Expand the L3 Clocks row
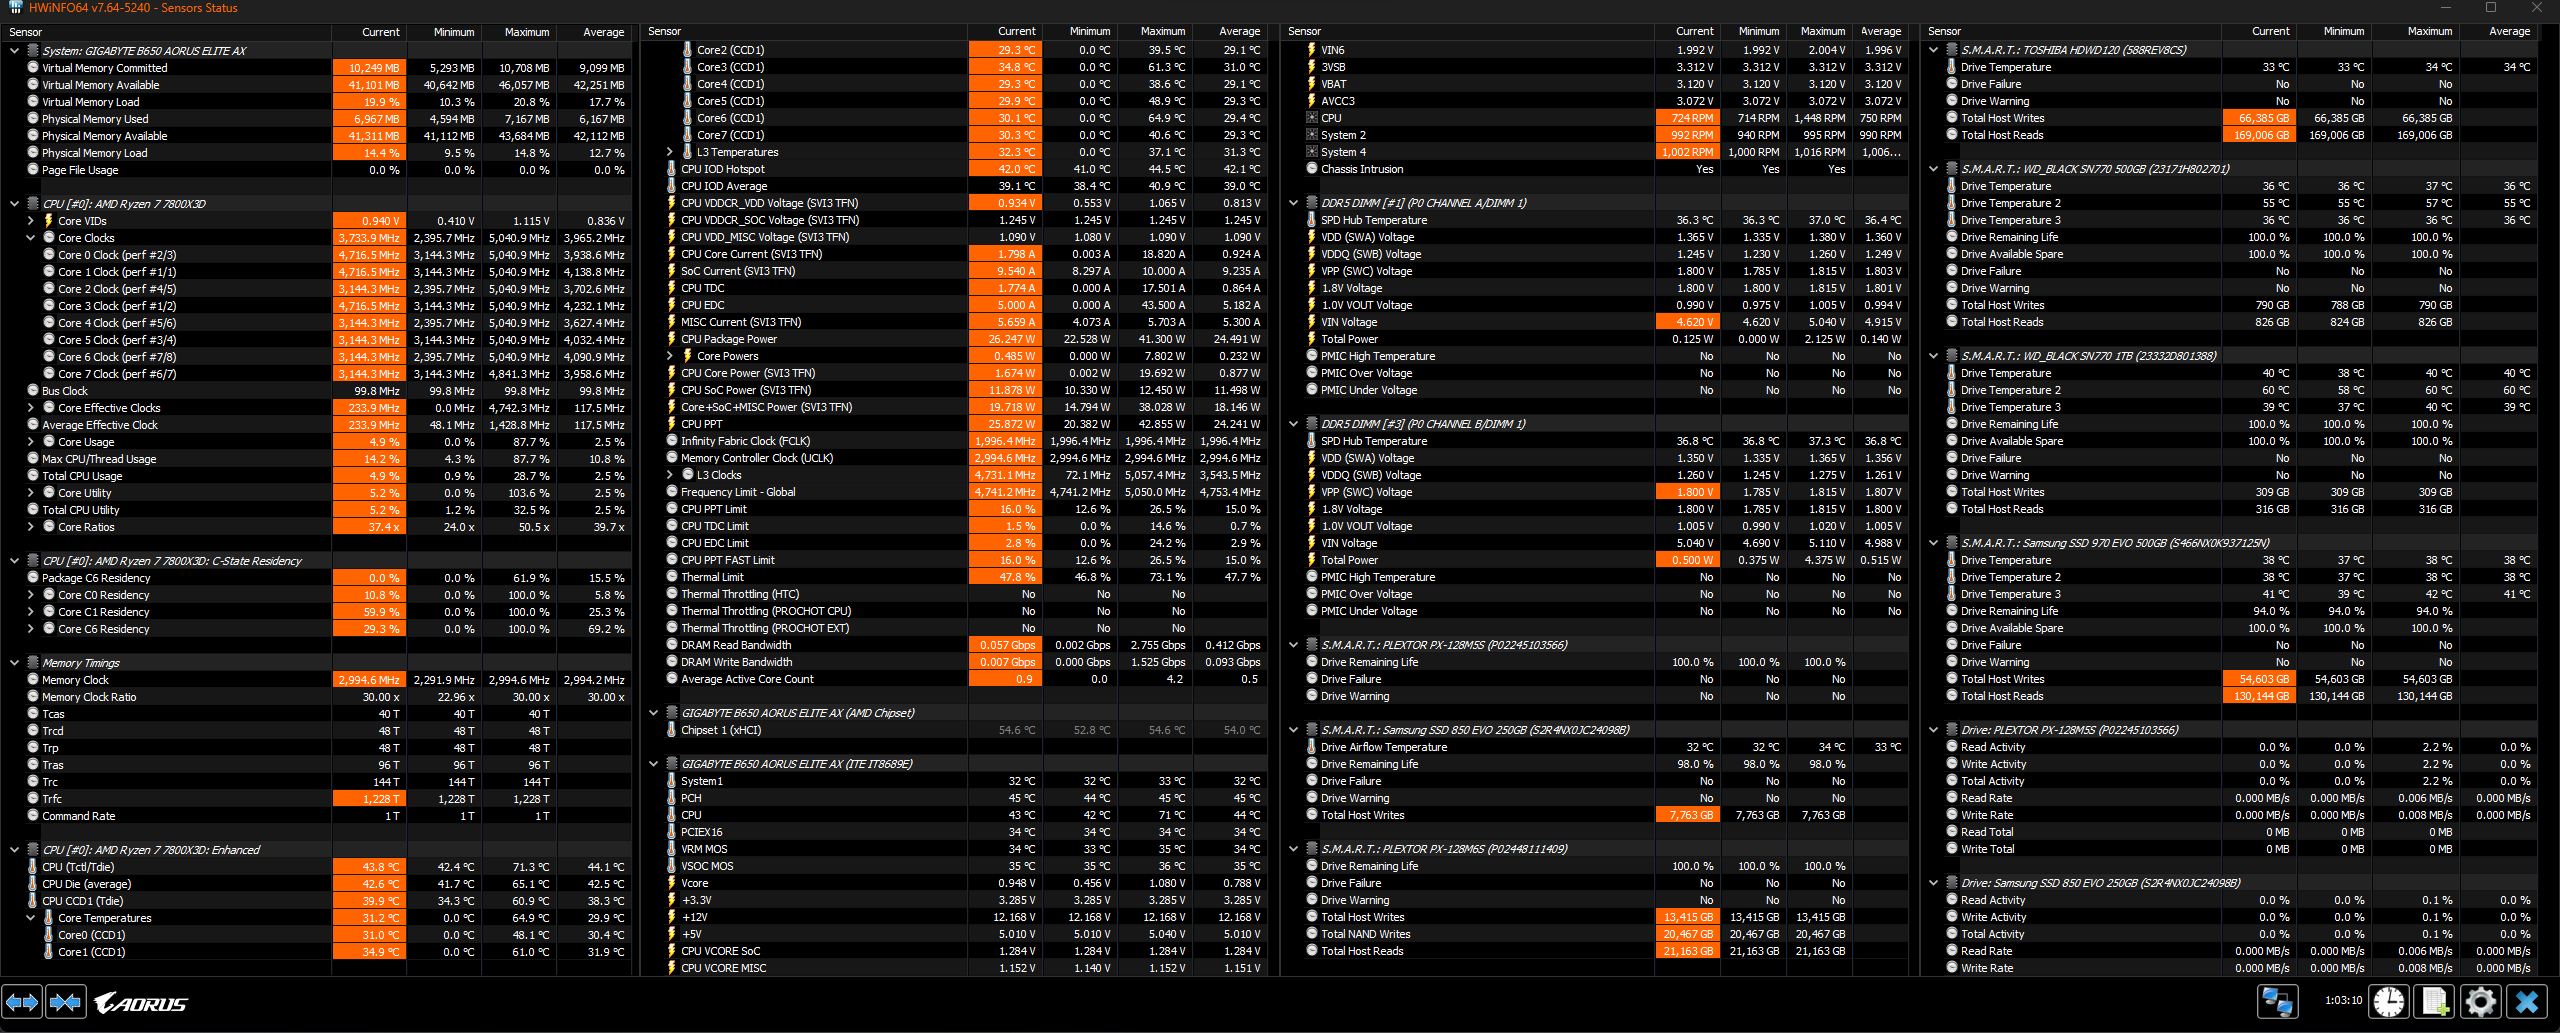 click(x=670, y=475)
